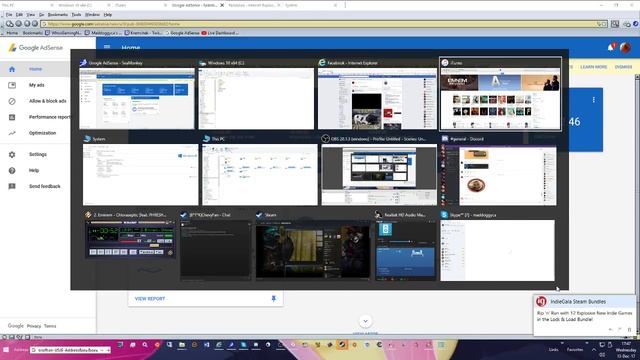Open the Realtek HD Audio Manager thumbnail
640x360 pixels.
click(406, 250)
